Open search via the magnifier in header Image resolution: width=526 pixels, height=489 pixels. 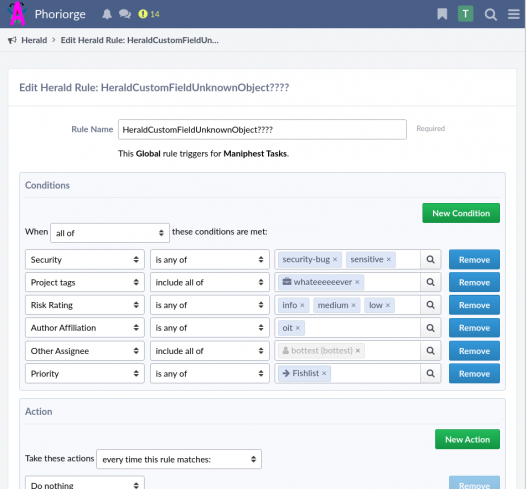(490, 14)
